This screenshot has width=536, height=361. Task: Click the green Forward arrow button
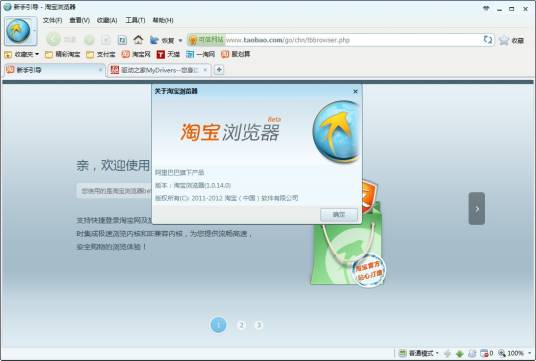click(x=89, y=40)
